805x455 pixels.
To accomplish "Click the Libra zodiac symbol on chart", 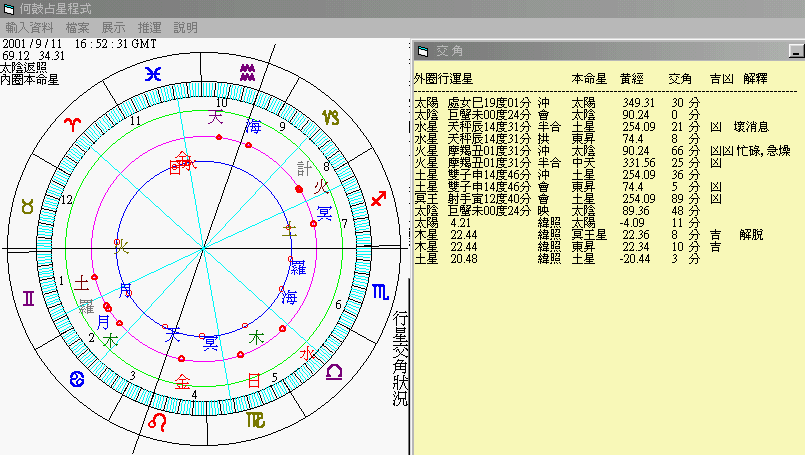I will click(334, 372).
